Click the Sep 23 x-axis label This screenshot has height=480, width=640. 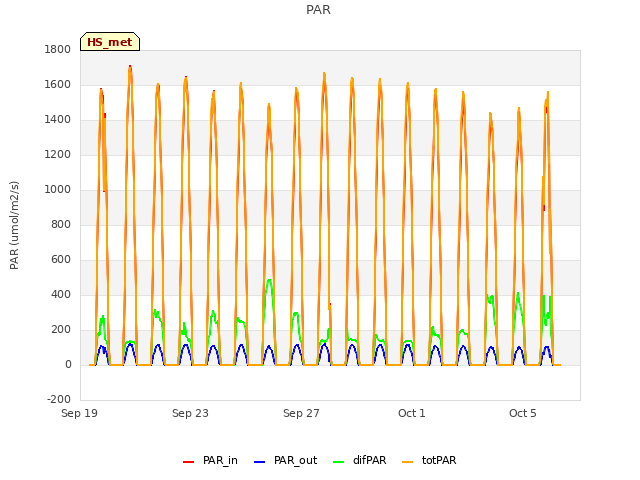pos(190,413)
